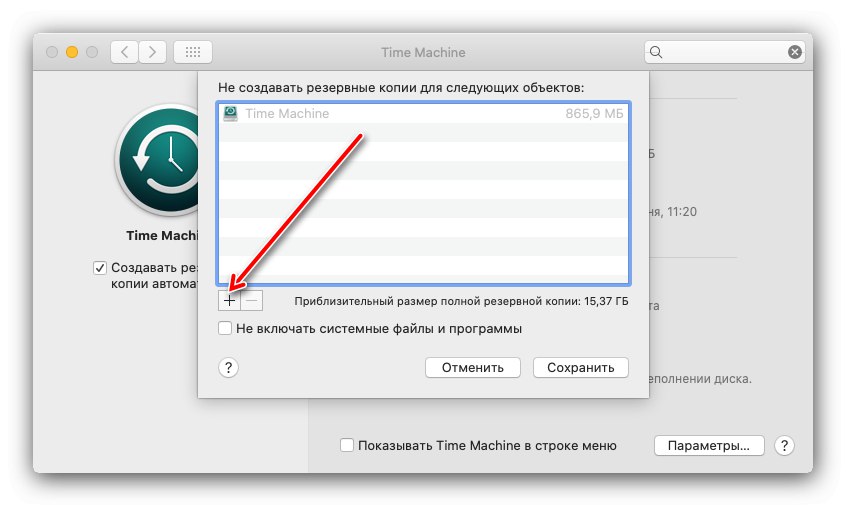Click the Сохранить button
The height and width of the screenshot is (506, 846).
pos(581,367)
